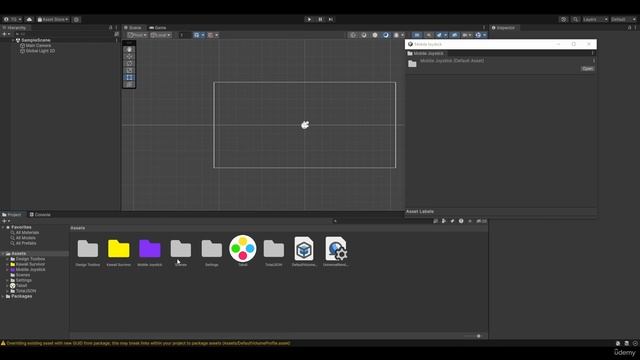This screenshot has height=360, width=640.
Task: Click the Step frame button
Action: click(331, 19)
